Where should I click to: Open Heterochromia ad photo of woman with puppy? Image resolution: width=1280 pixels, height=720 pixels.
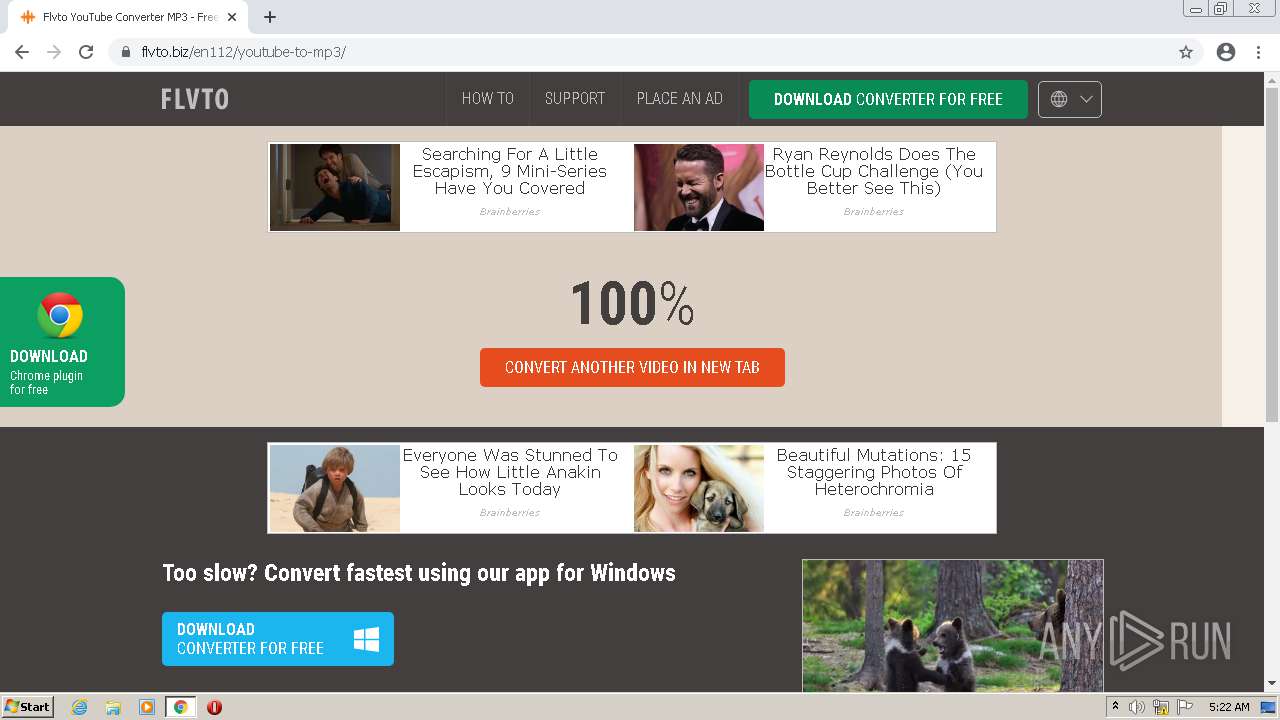(x=699, y=488)
